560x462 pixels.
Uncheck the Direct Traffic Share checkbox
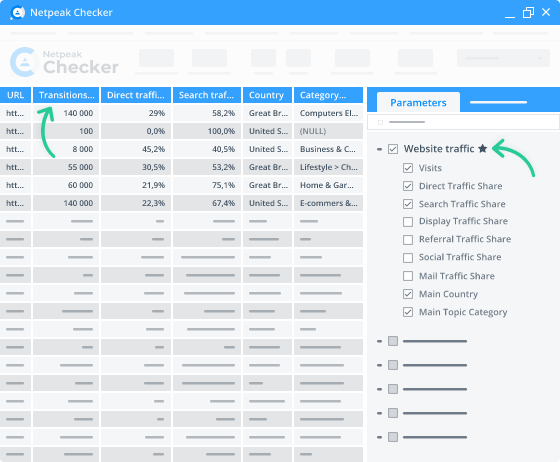(408, 186)
